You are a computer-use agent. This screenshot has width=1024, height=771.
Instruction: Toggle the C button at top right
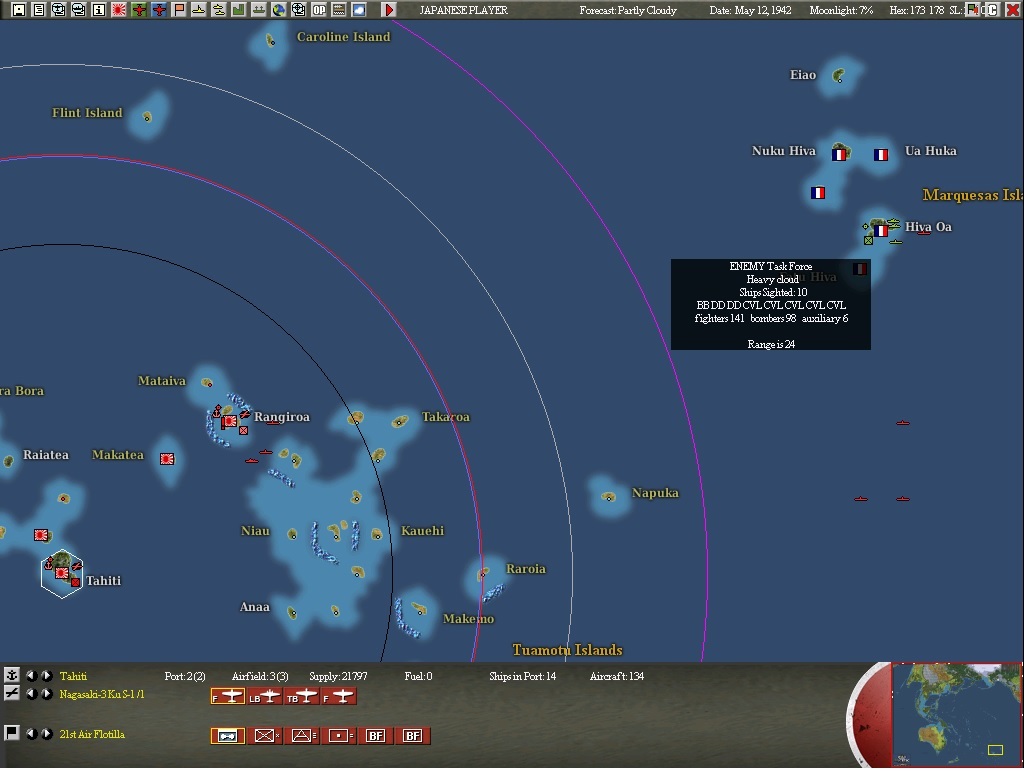click(x=992, y=9)
